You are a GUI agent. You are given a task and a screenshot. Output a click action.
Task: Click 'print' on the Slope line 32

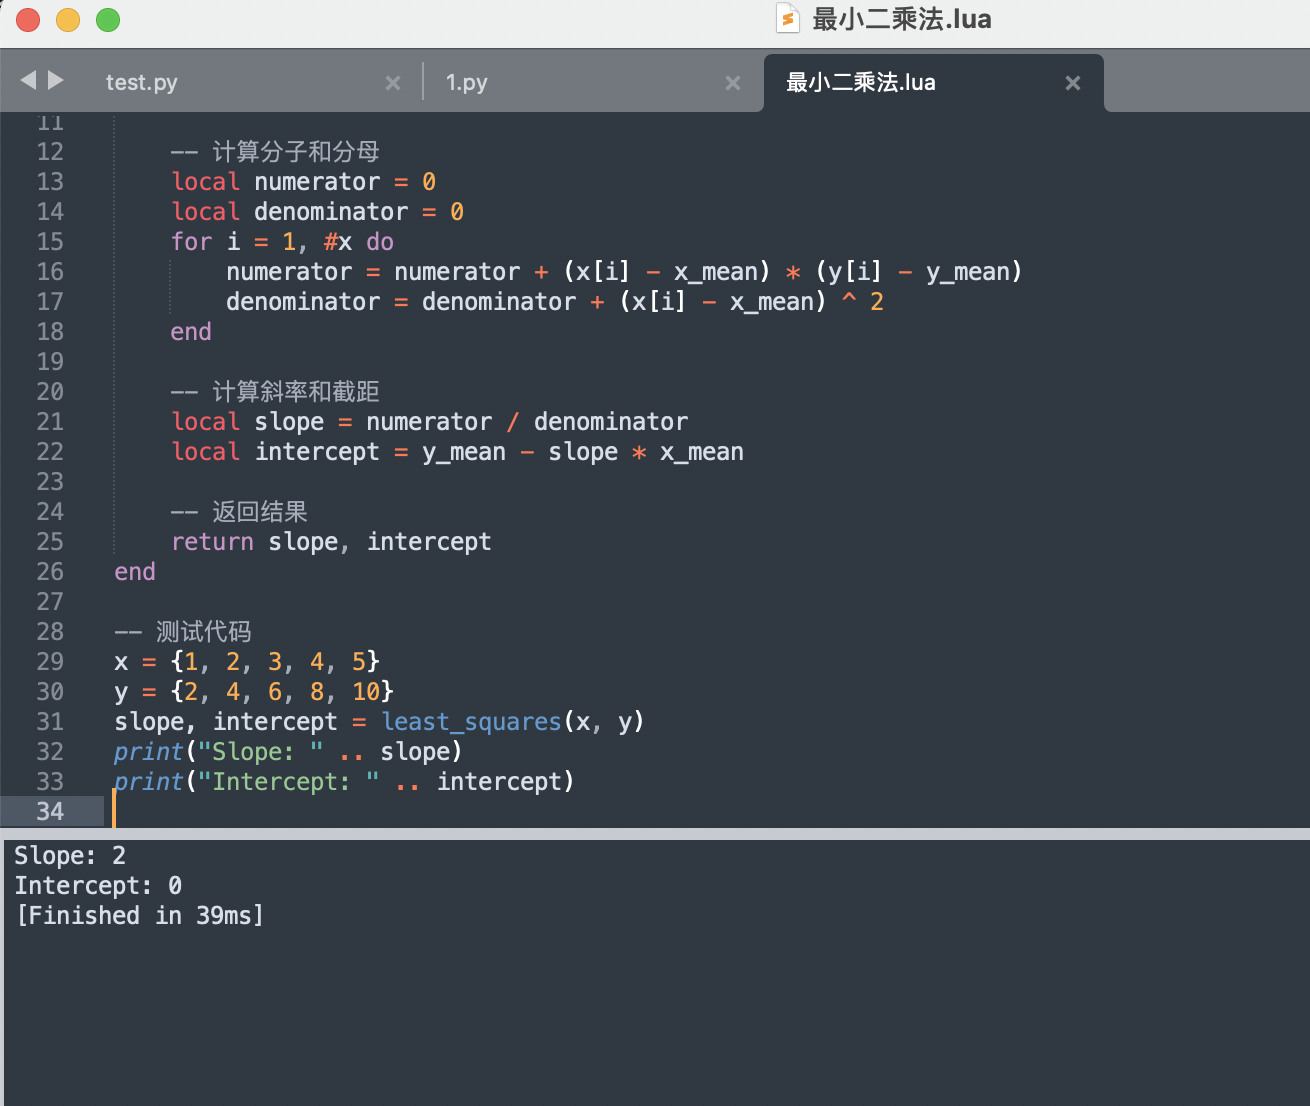coord(149,752)
